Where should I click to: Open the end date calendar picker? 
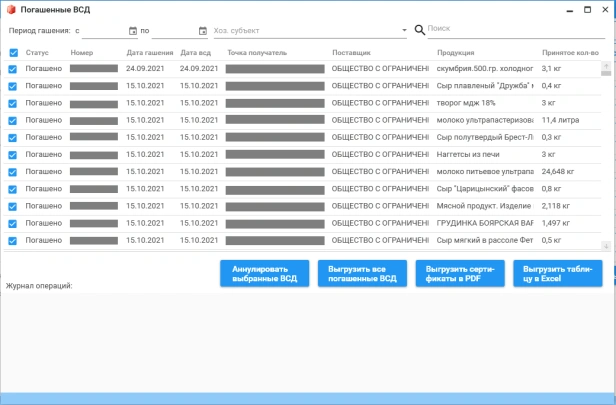pos(203,31)
